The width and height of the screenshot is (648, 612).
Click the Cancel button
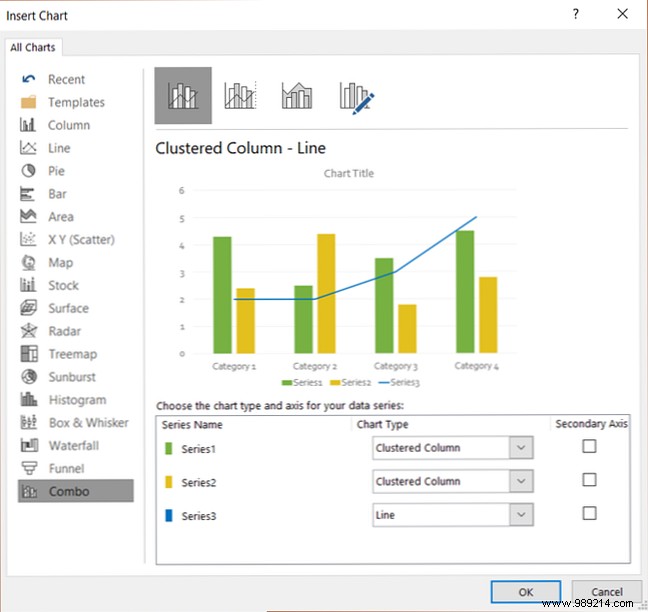pos(607,592)
